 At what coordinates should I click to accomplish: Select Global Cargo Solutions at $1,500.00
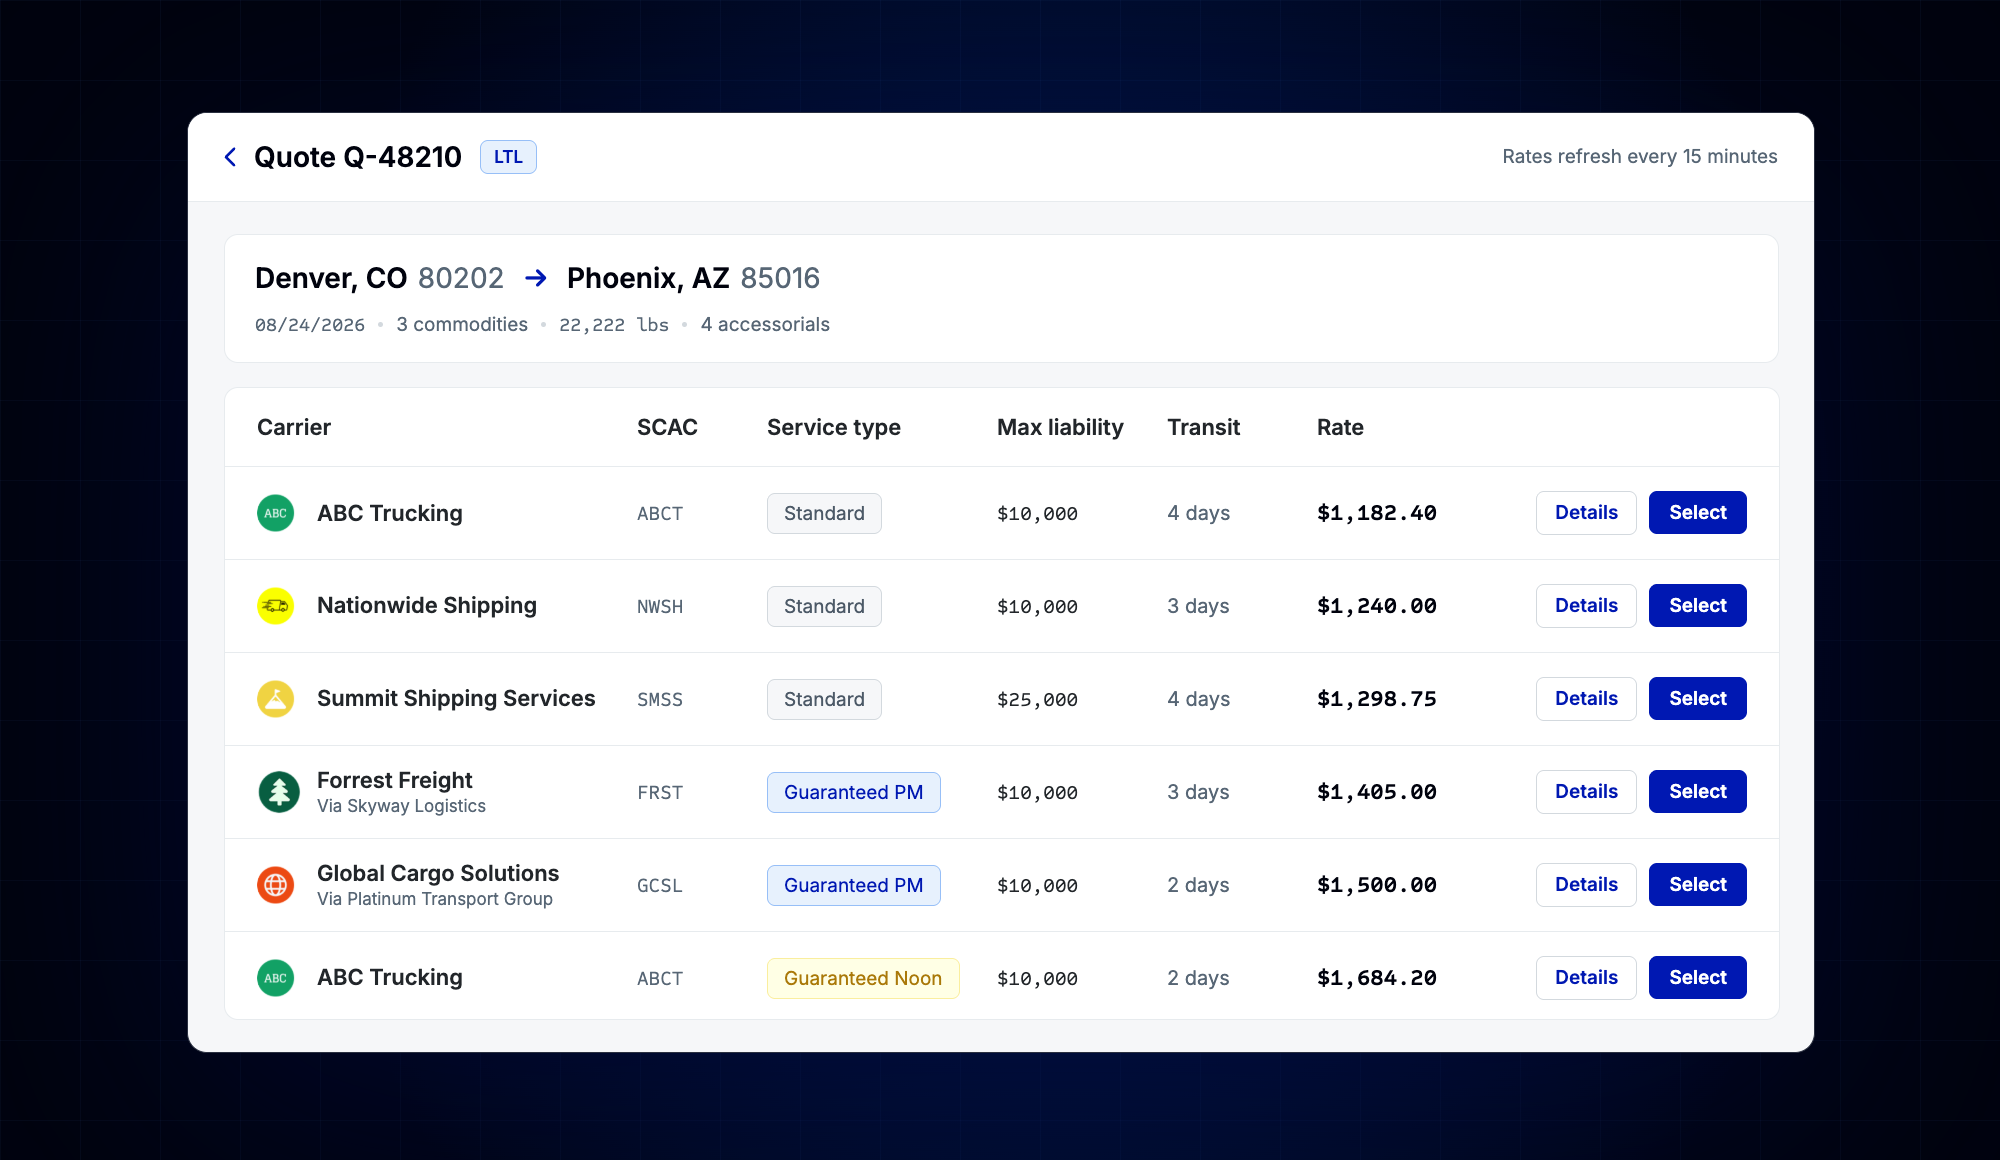1697,885
